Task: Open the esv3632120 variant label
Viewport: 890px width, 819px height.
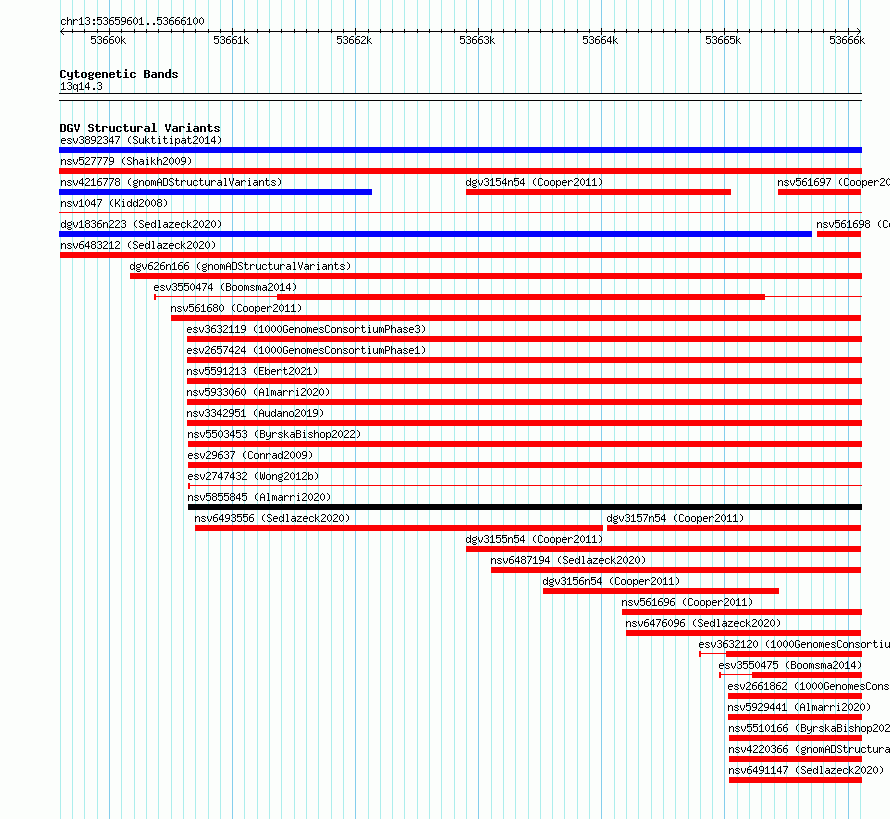Action: [x=794, y=644]
